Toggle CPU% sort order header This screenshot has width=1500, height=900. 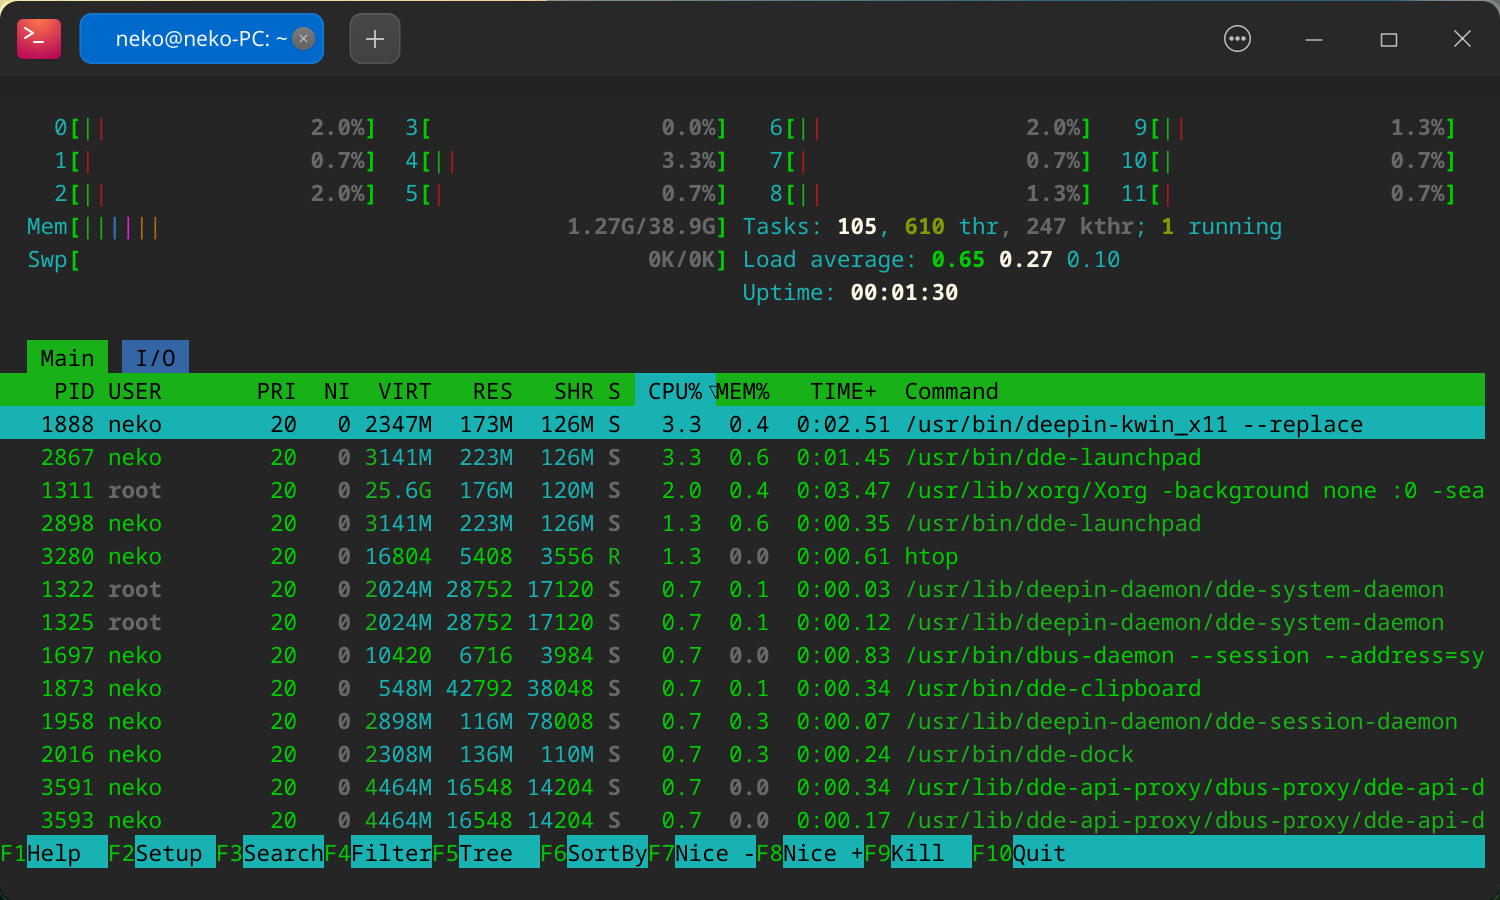point(676,391)
